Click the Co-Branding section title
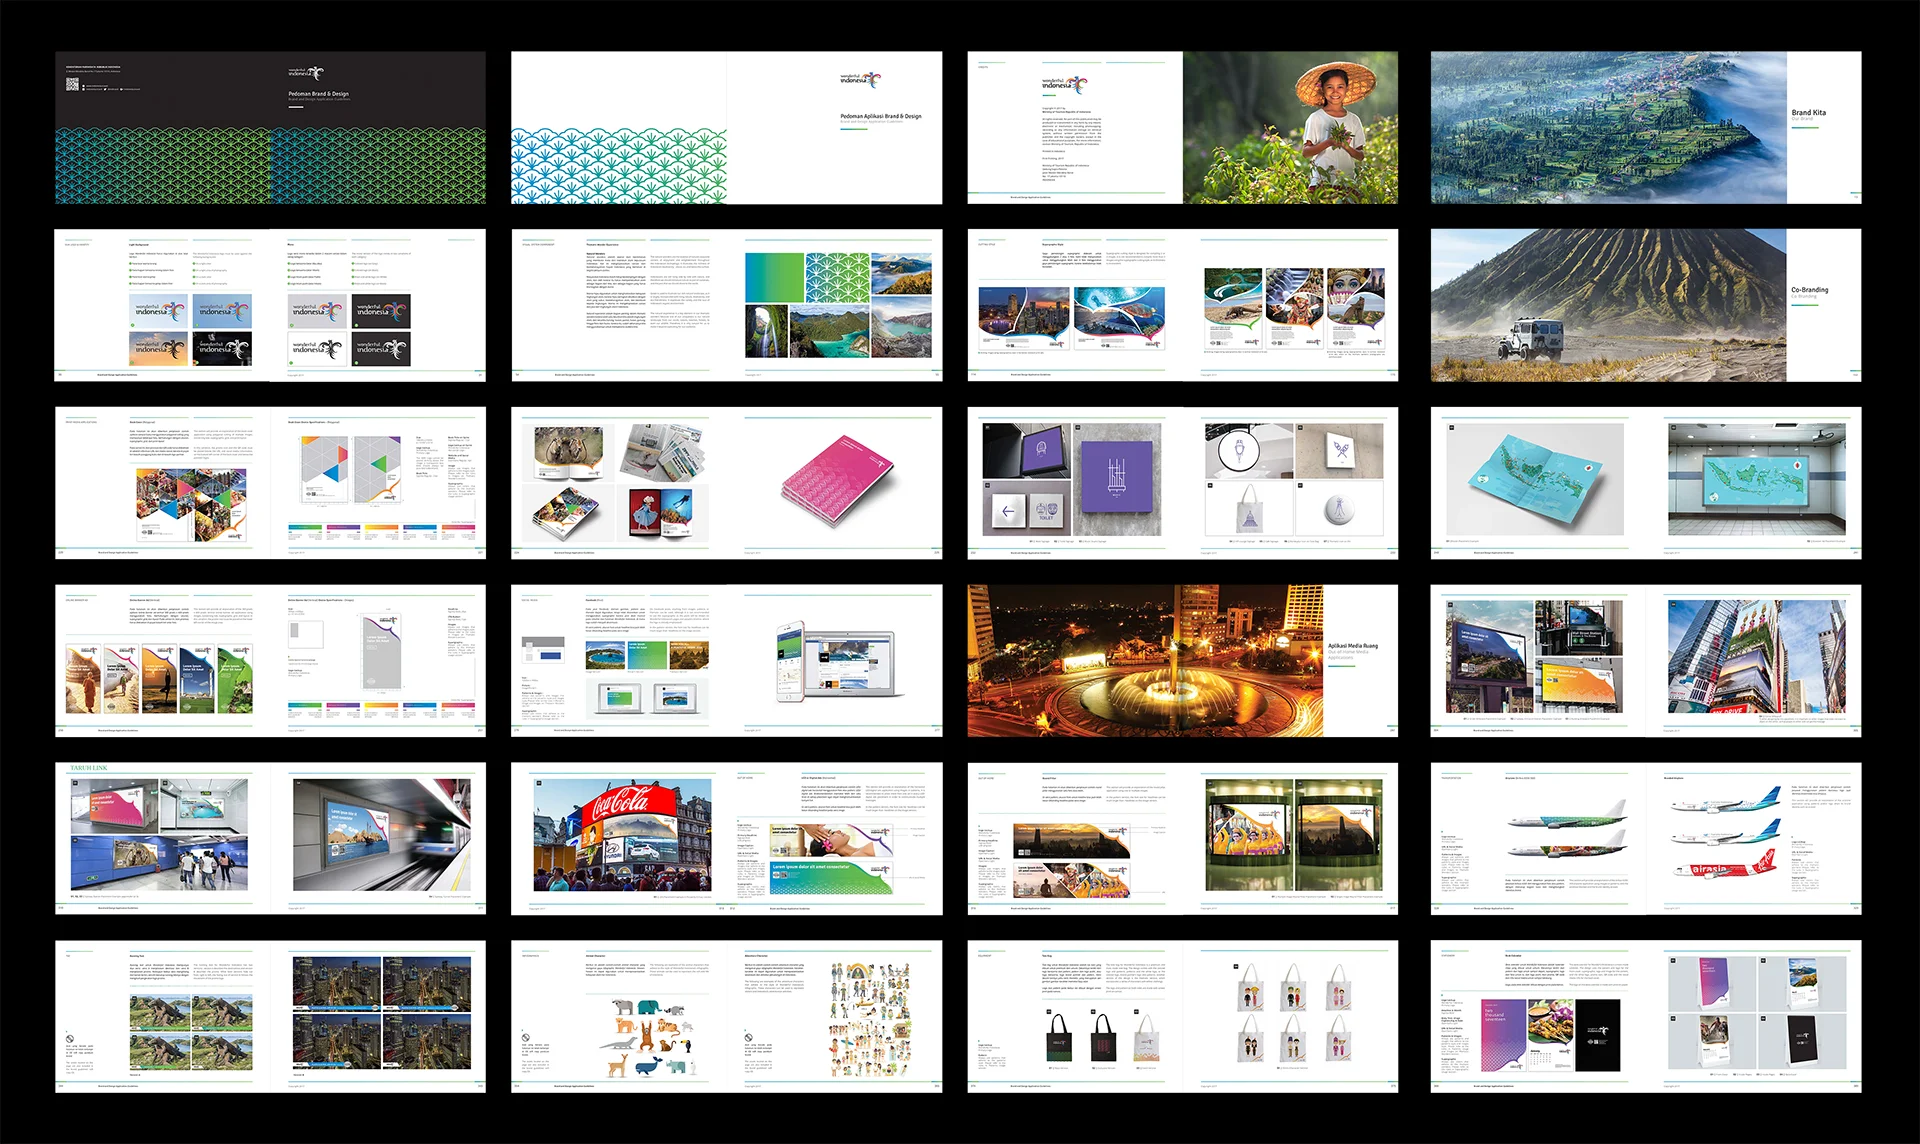The width and height of the screenshot is (1920, 1144). pos(1809,290)
